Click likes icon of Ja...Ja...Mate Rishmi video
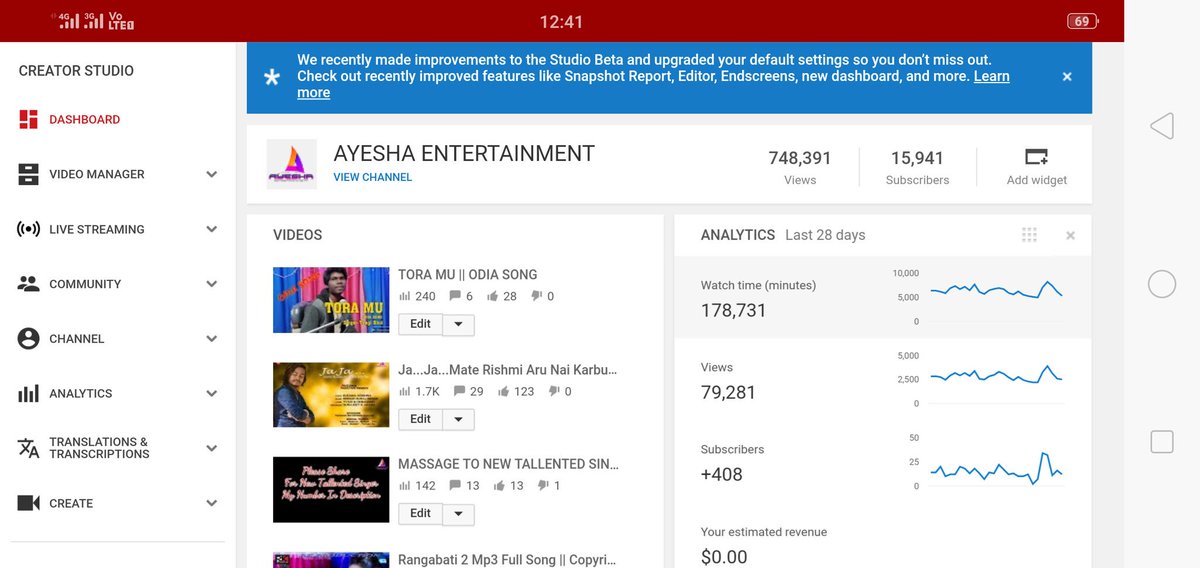Image resolution: width=1200 pixels, height=568 pixels. 504,391
